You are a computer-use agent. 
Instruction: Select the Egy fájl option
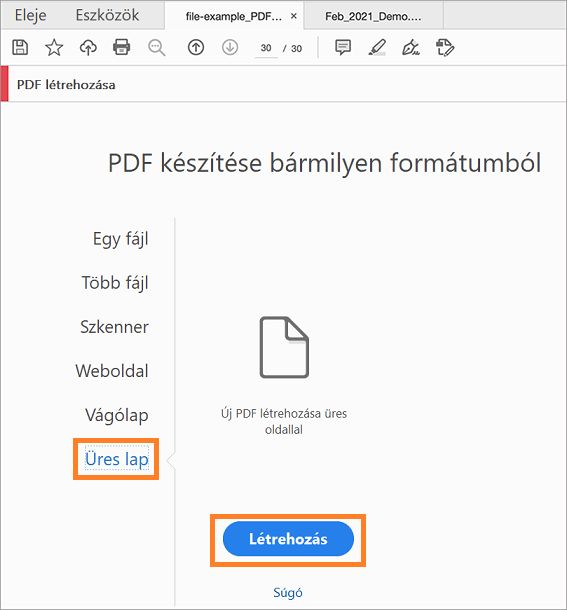(121, 239)
